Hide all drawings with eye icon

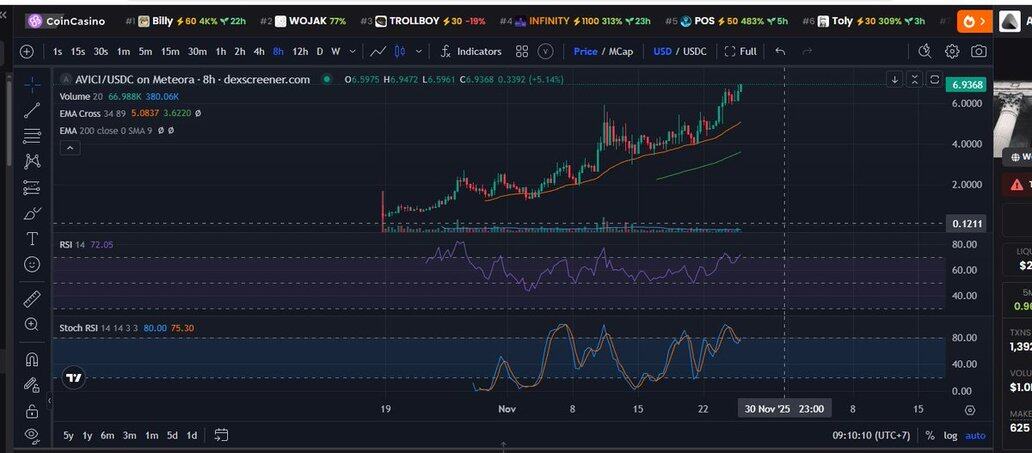(32, 435)
